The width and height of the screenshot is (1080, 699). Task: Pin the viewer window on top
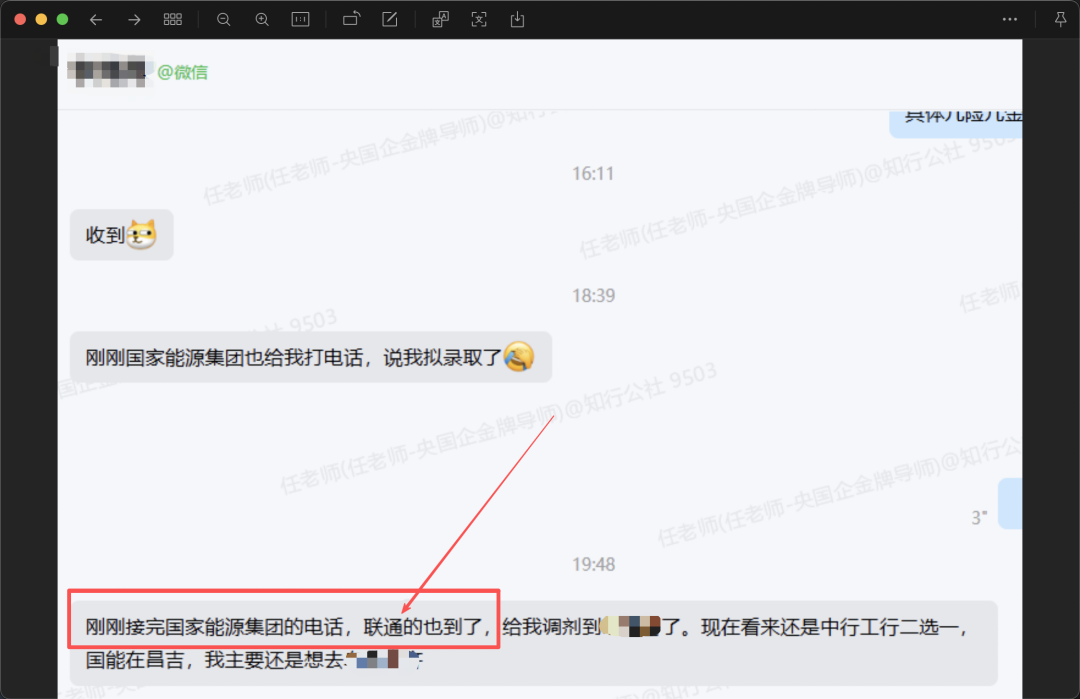click(1061, 19)
